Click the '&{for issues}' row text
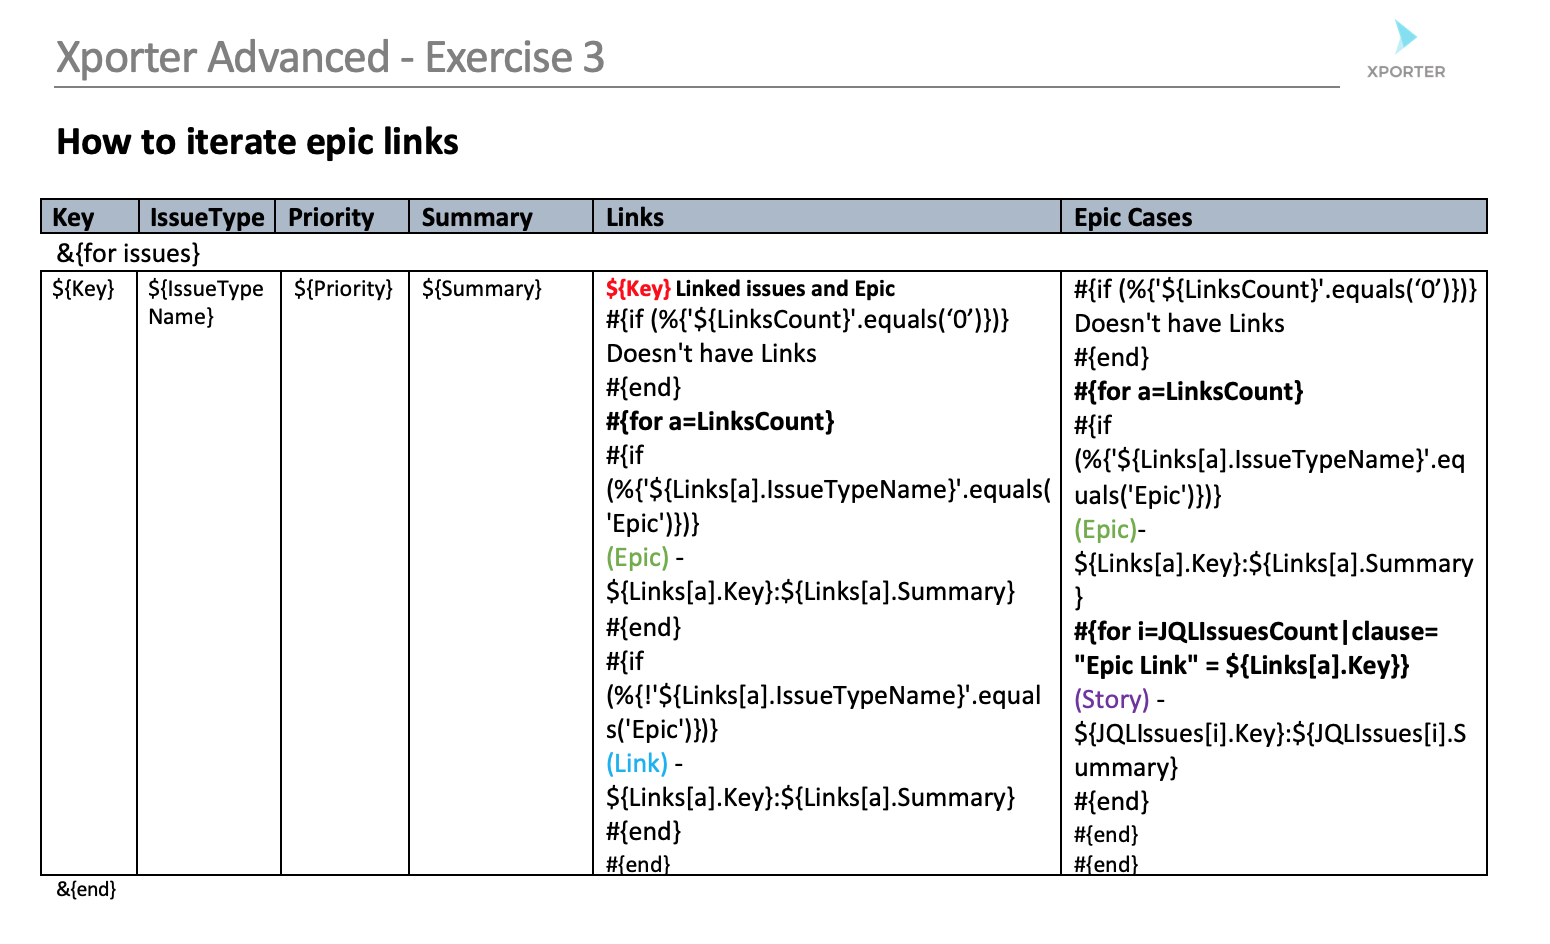 coord(129,253)
